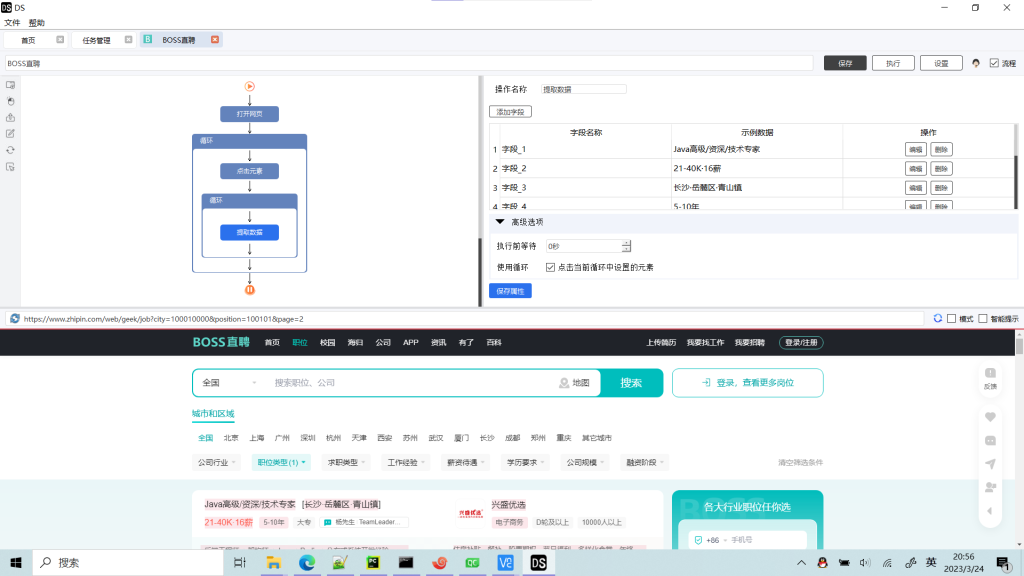1024x576 pixels.
Task: Click the loop/refresh icon in the left sidebar
Action: point(10,148)
